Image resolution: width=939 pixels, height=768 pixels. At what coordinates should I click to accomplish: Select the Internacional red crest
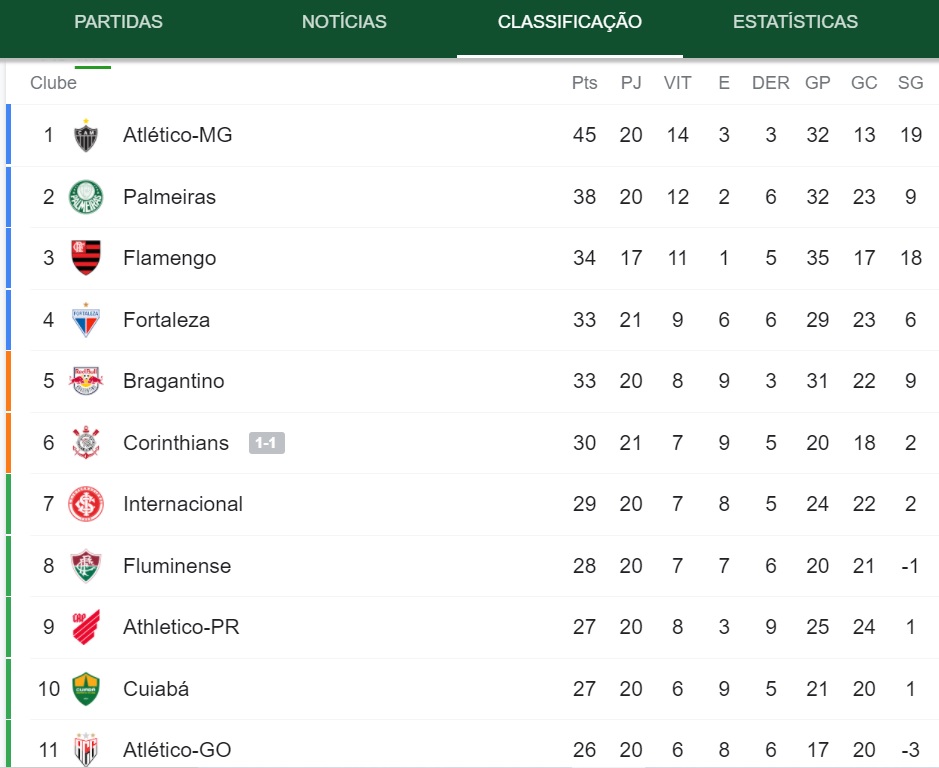[x=86, y=504]
